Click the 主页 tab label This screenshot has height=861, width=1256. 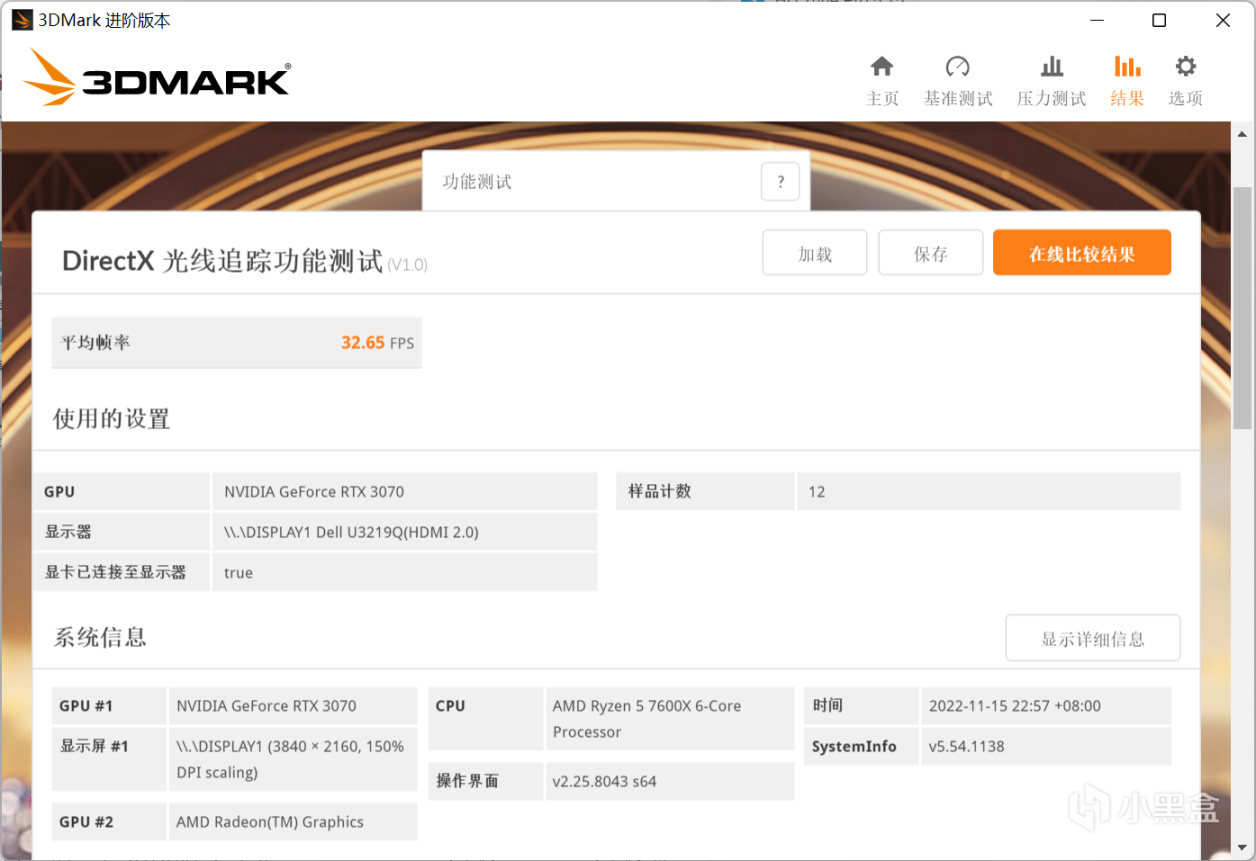tap(882, 98)
